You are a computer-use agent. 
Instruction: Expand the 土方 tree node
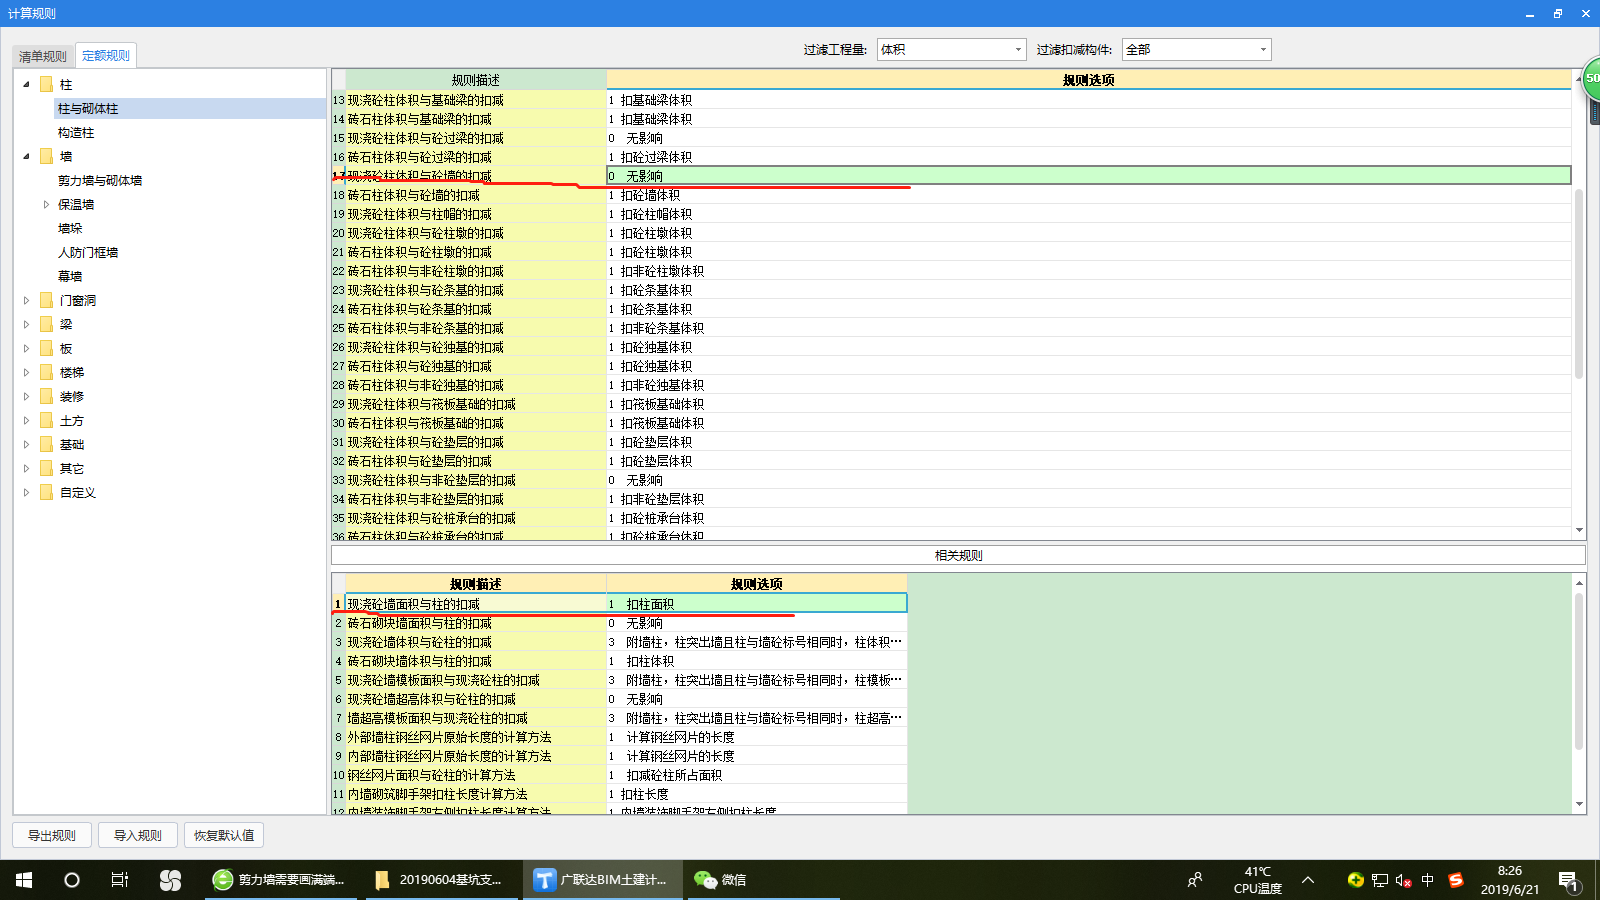click(x=26, y=420)
